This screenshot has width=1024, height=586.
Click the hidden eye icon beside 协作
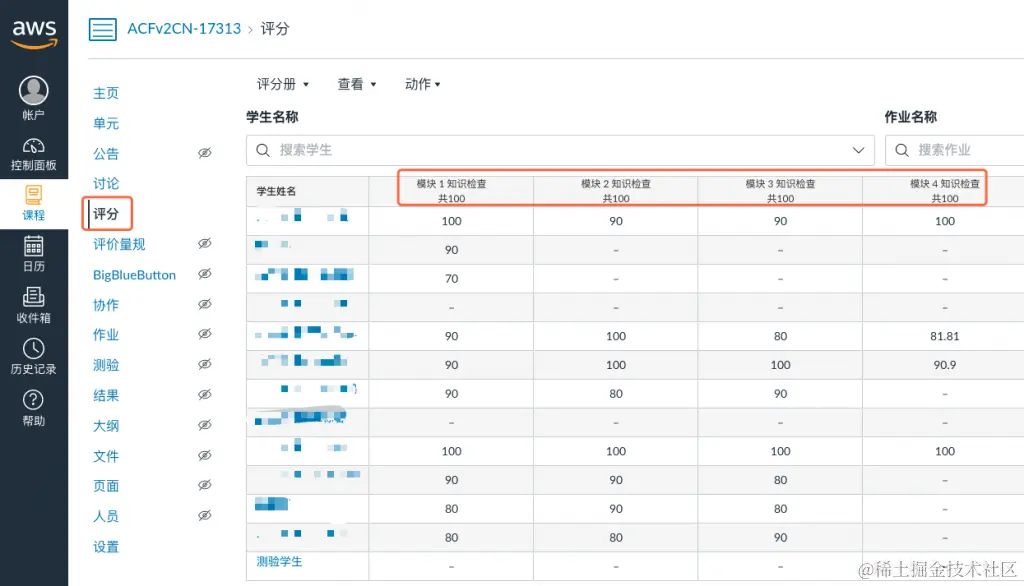204,304
